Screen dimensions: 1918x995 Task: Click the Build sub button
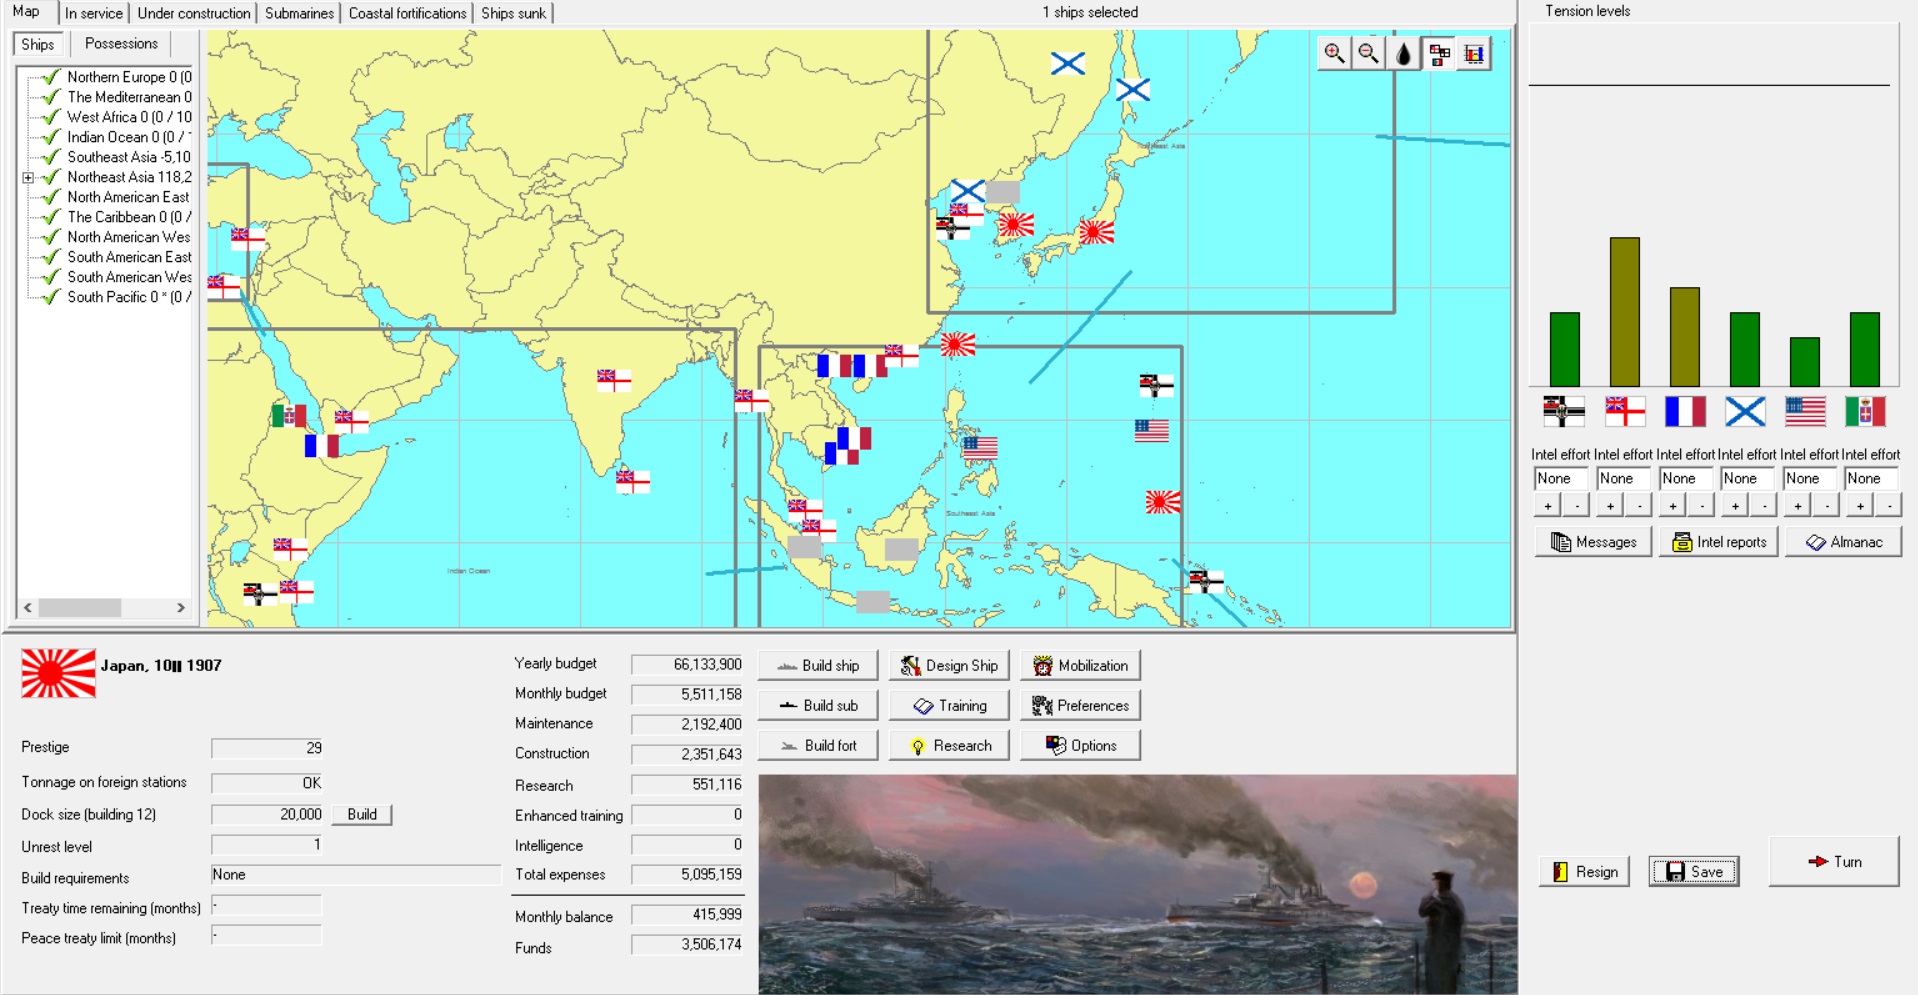pos(818,706)
